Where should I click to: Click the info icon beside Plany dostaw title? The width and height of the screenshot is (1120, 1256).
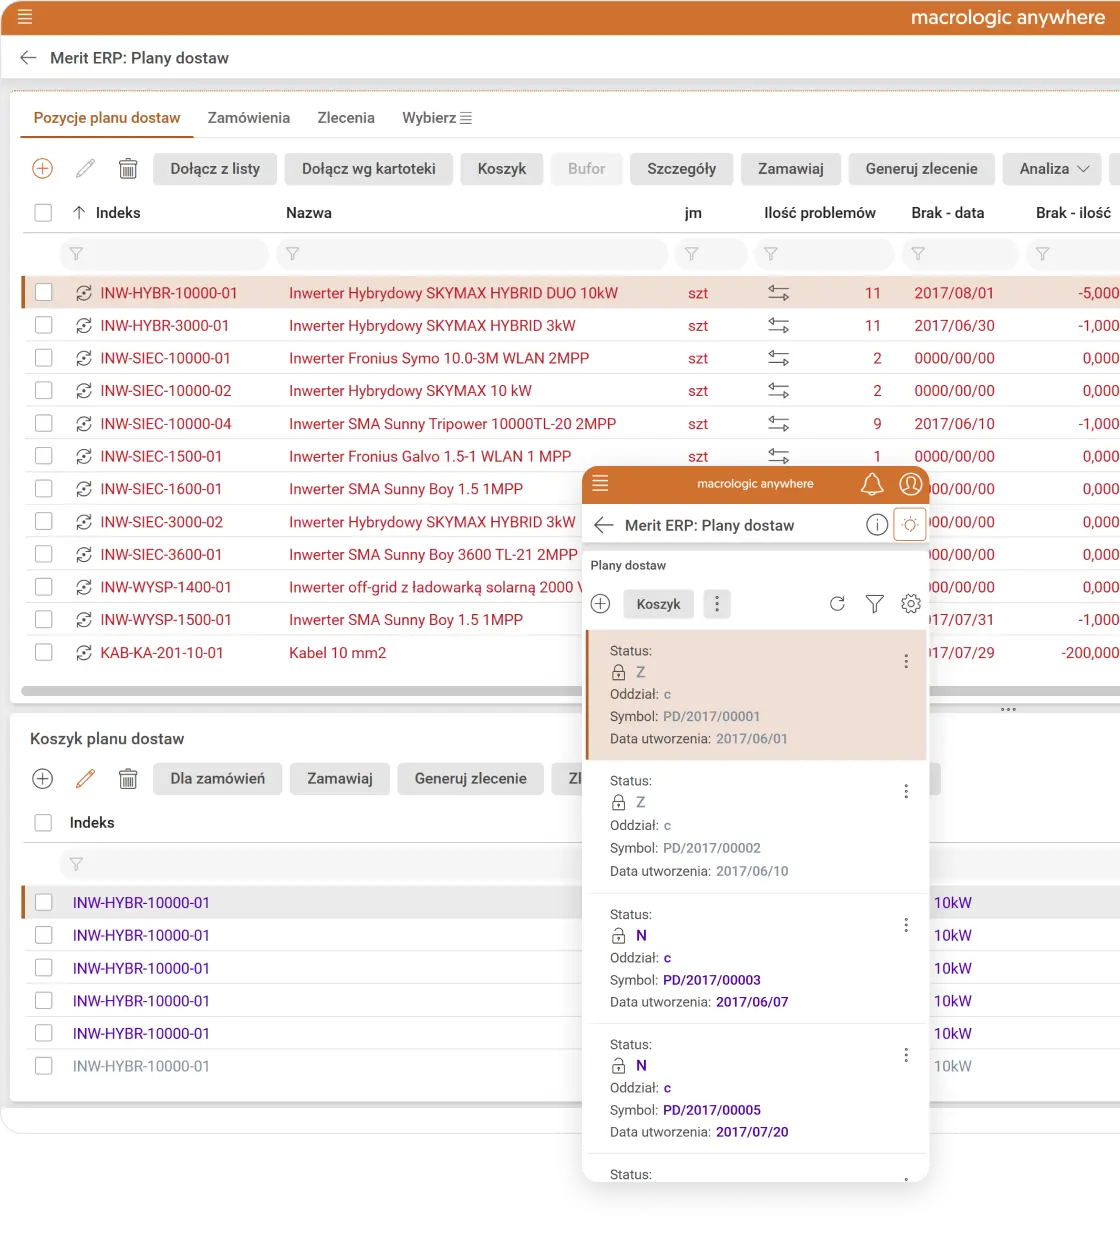[x=877, y=525]
